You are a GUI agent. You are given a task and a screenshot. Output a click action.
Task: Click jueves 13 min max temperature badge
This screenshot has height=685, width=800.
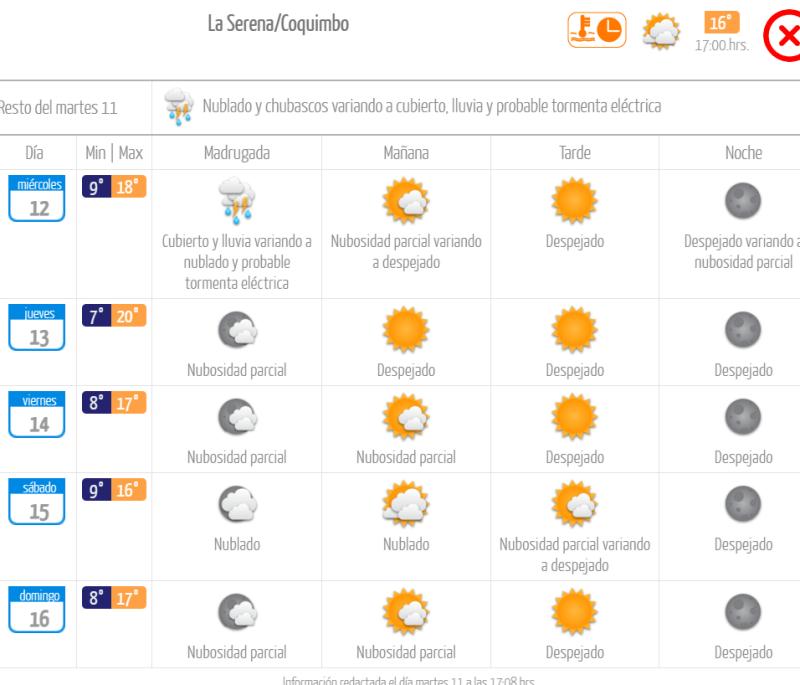click(114, 316)
